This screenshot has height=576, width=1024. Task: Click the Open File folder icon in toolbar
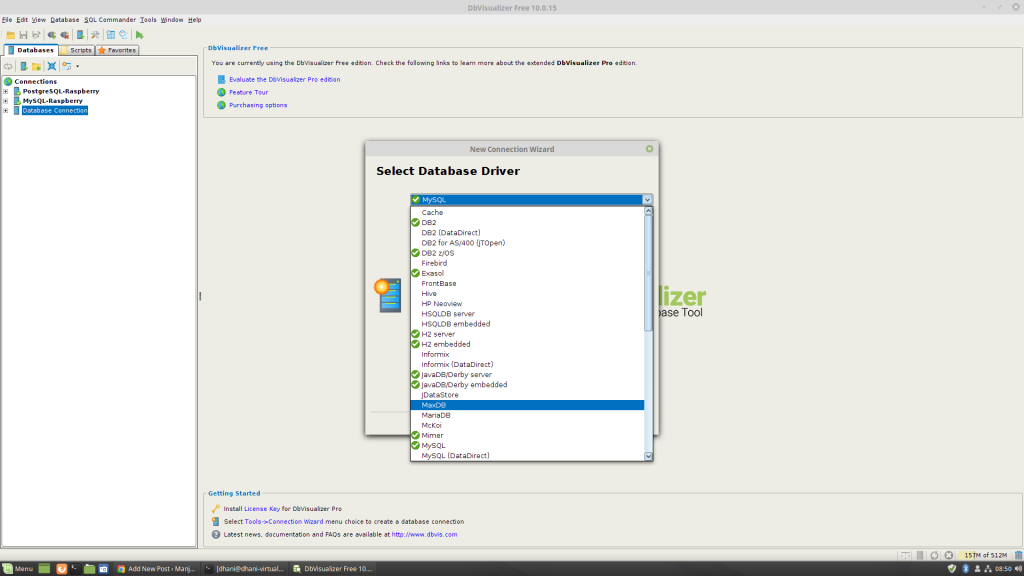tap(10, 35)
